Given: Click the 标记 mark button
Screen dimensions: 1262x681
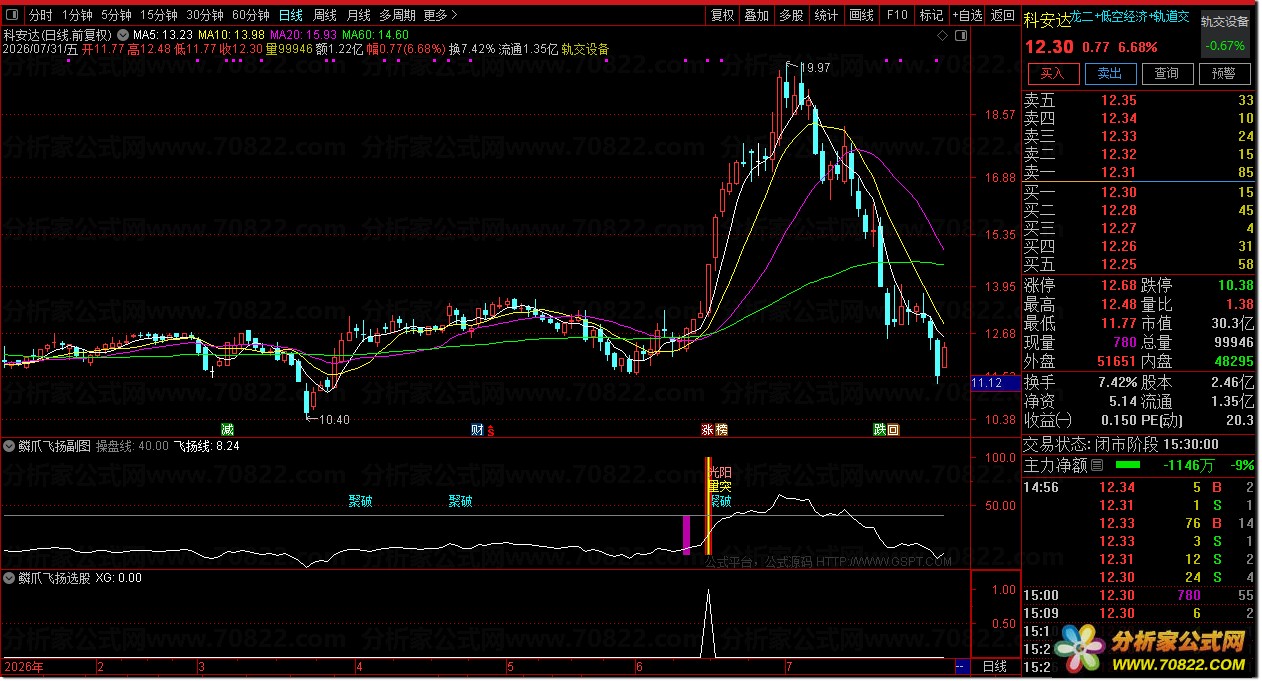Looking at the screenshot, I should pos(931,15).
